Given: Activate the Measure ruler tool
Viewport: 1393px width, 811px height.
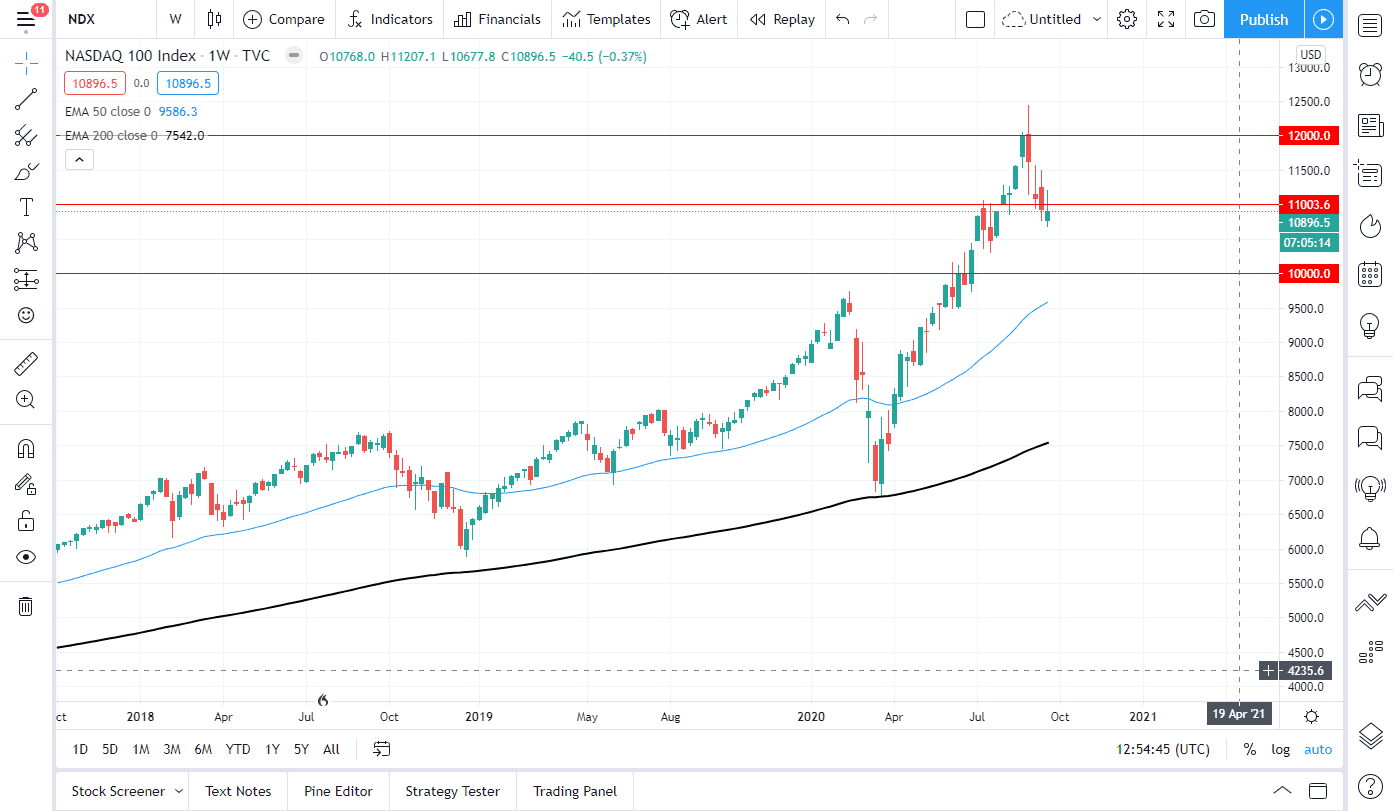Looking at the screenshot, I should tap(26, 363).
